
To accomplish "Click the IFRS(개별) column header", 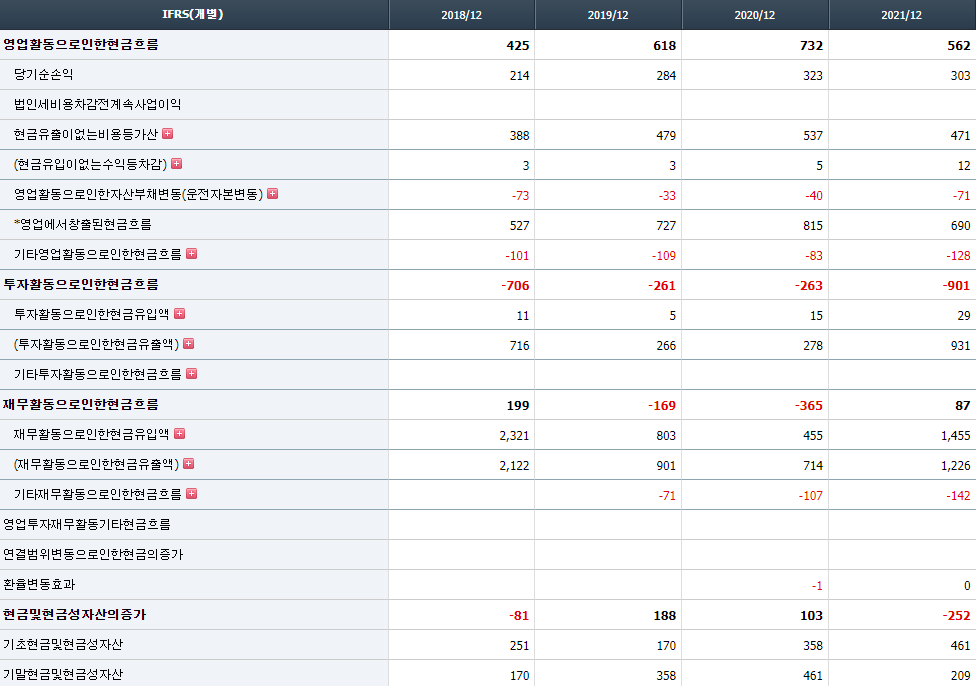I will [x=193, y=14].
